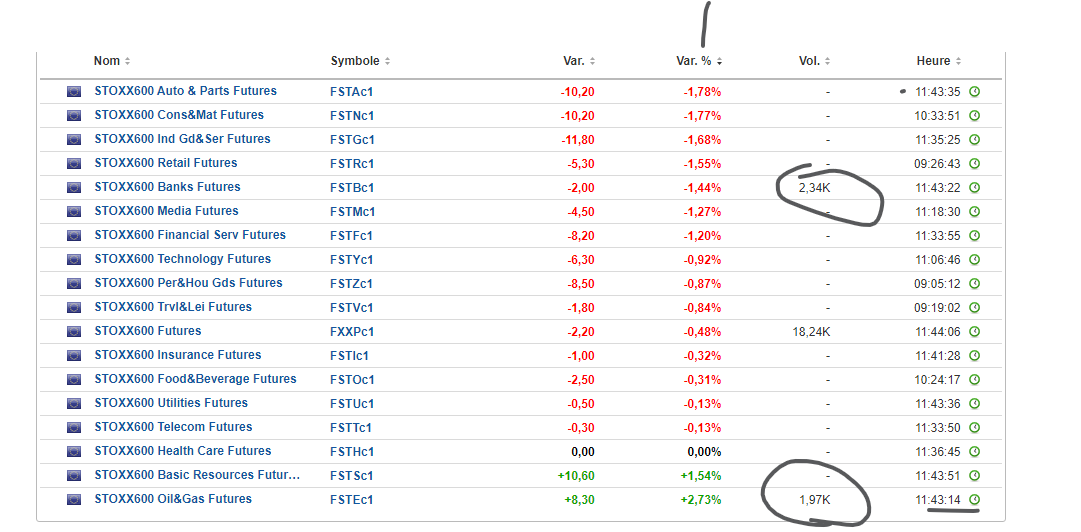Click the EU flag beside Telecom Futures

pyautogui.click(x=74, y=427)
